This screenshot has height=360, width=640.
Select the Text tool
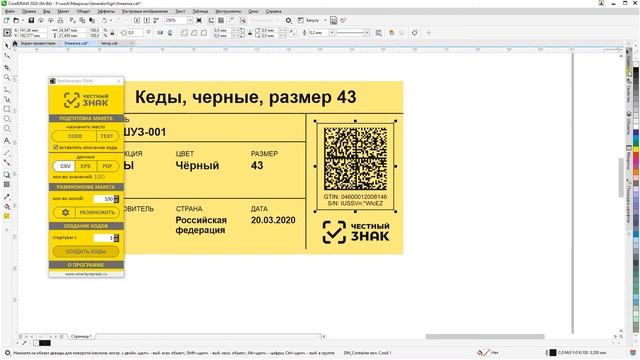point(7,141)
